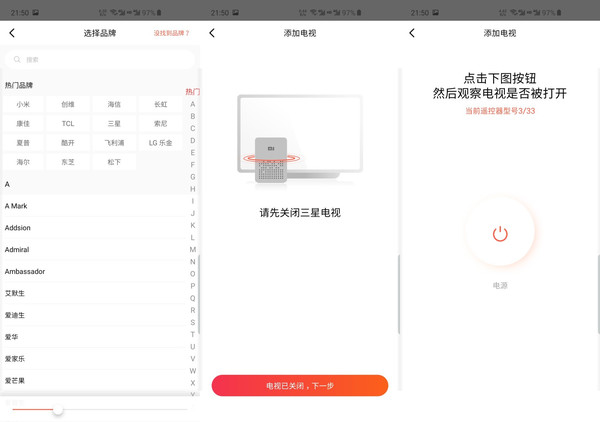Select the 创维 brand tile
The height and width of the screenshot is (422, 600).
[68, 104]
